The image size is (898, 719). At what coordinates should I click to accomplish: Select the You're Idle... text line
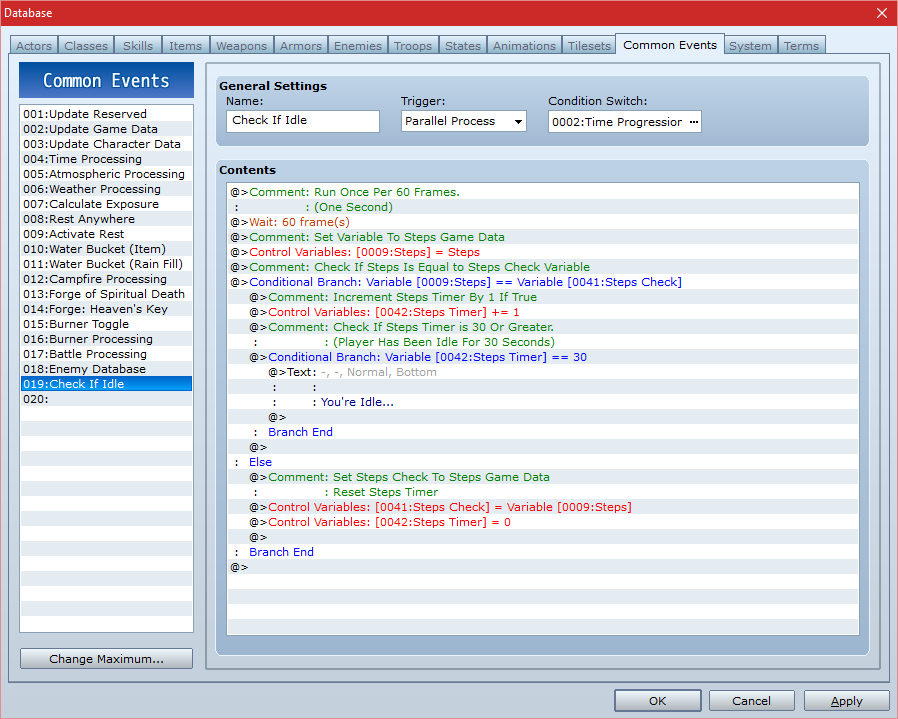[x=543, y=402]
